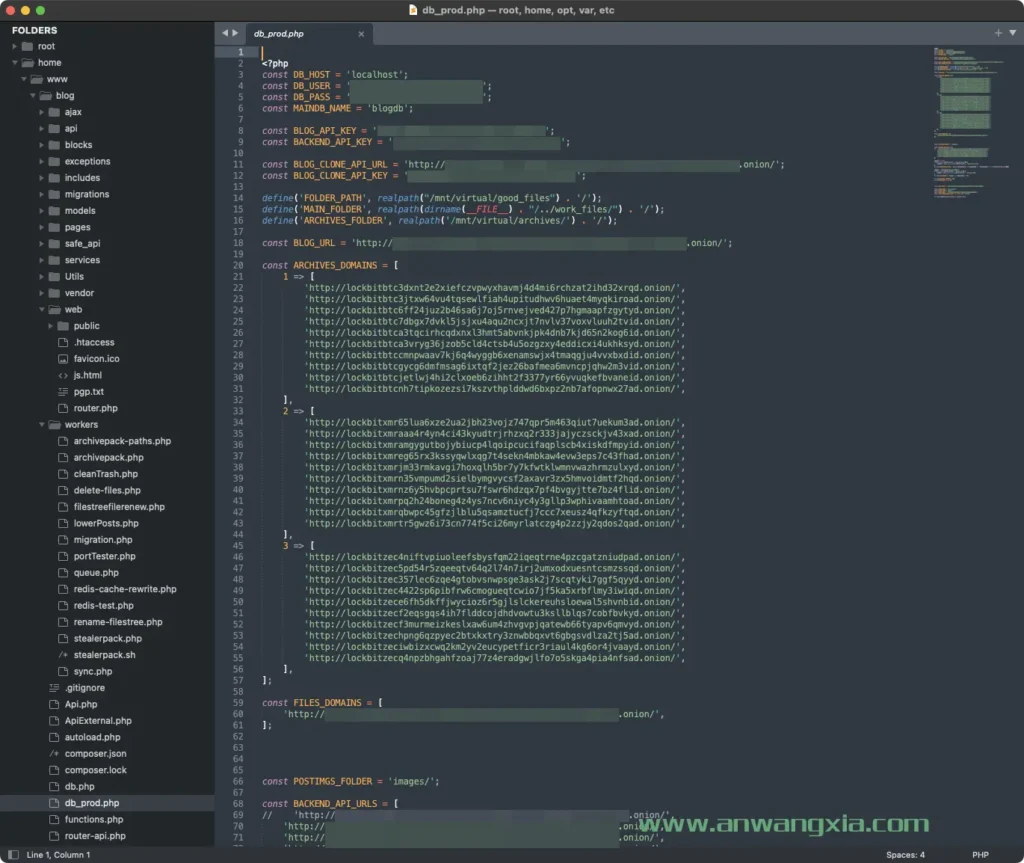Close the db_prod.php tab

361,34
